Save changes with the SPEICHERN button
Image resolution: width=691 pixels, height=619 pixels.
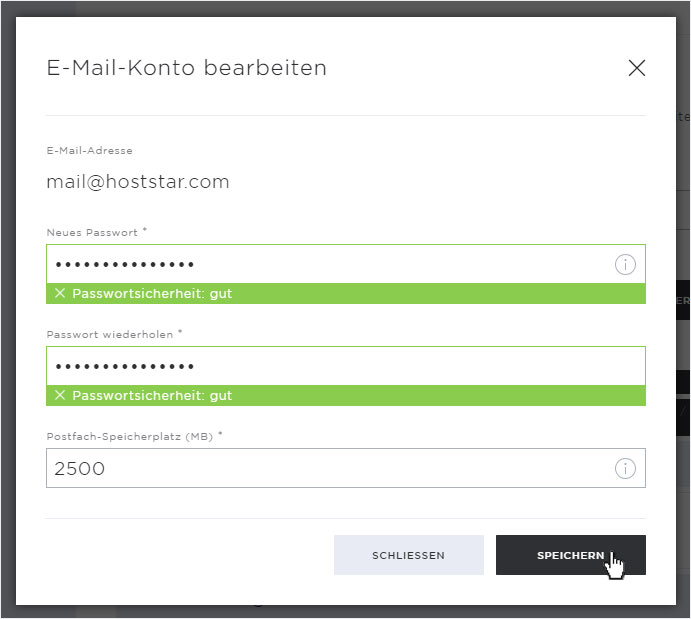(571, 555)
